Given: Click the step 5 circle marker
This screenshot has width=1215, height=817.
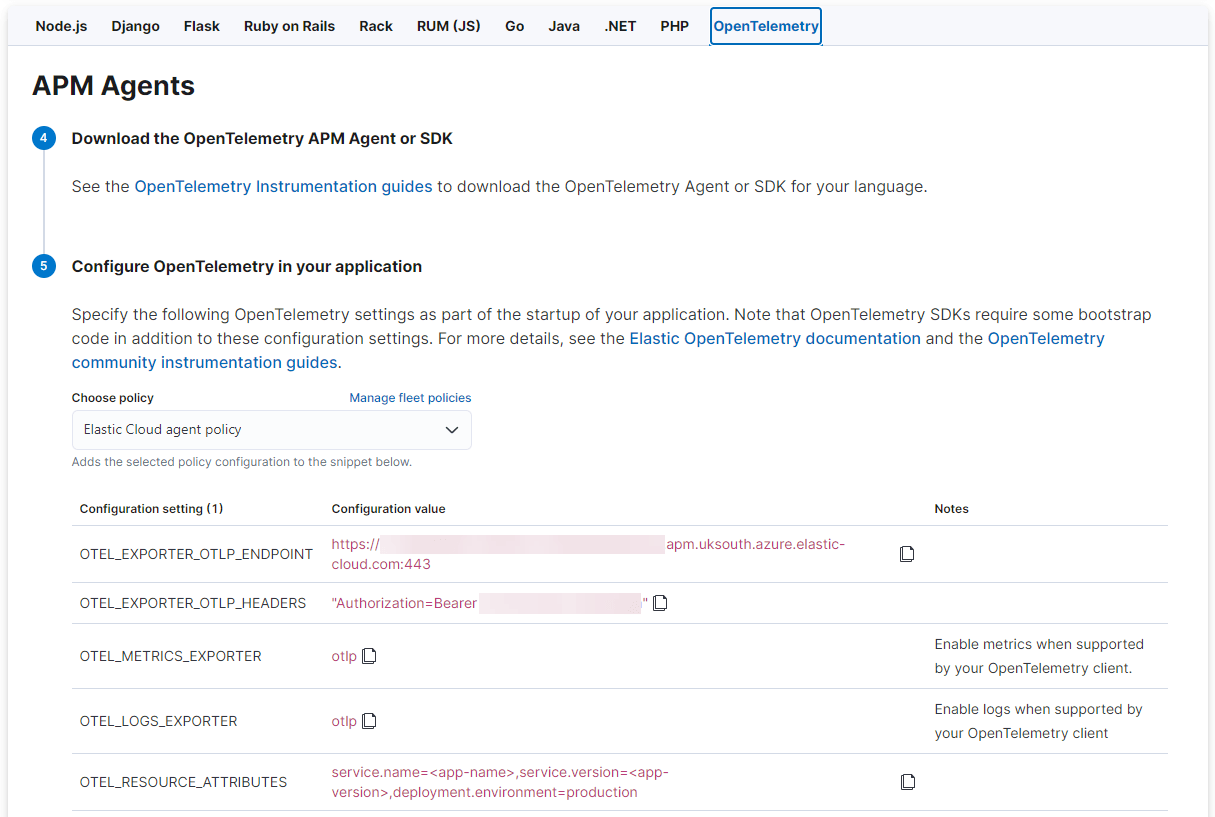Looking at the screenshot, I should [x=43, y=266].
